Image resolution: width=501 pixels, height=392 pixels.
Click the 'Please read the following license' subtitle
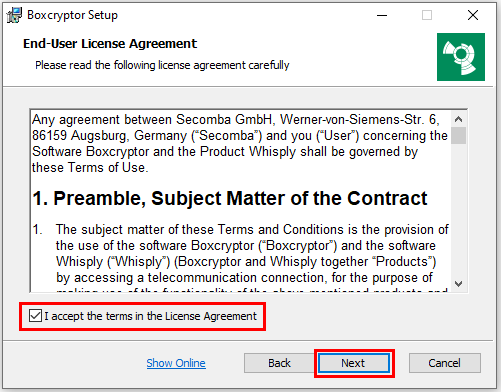point(162,65)
